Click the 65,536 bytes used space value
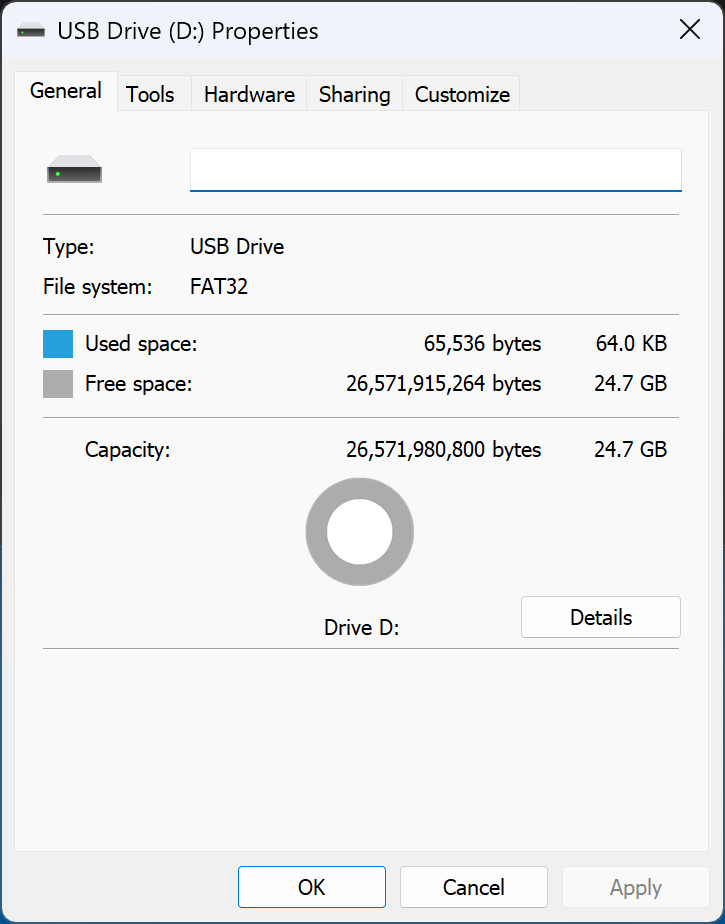The image size is (725, 924). (x=482, y=344)
